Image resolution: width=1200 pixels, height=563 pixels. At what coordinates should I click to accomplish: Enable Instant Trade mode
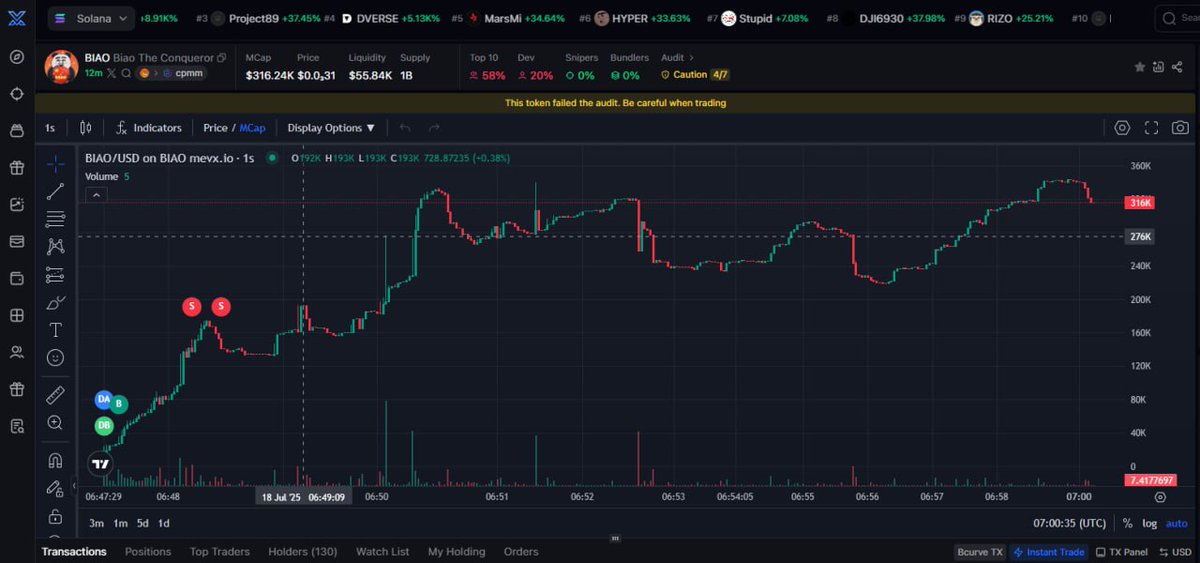click(x=1049, y=552)
